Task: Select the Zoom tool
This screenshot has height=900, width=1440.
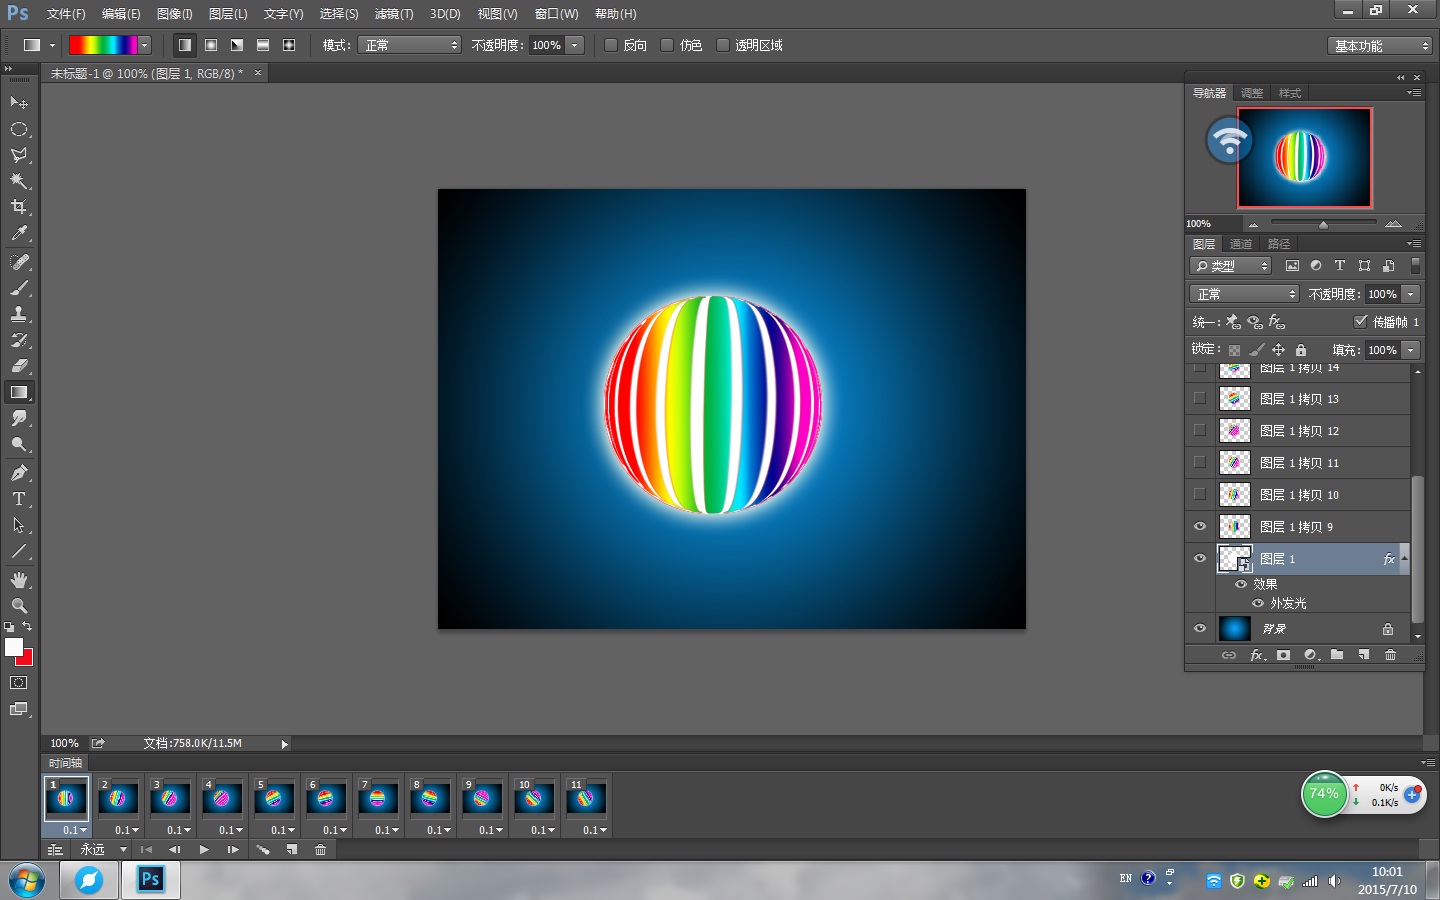Action: click(19, 606)
